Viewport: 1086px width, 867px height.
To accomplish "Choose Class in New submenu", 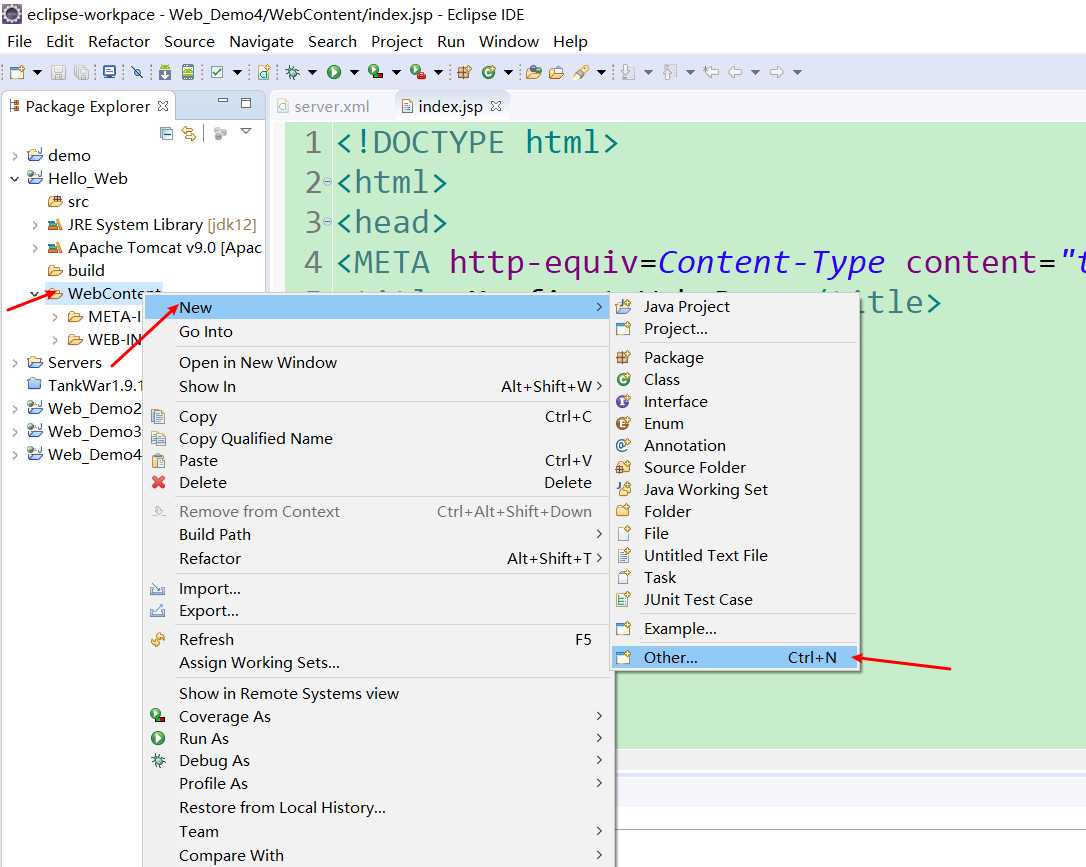I will pyautogui.click(x=735, y=379).
